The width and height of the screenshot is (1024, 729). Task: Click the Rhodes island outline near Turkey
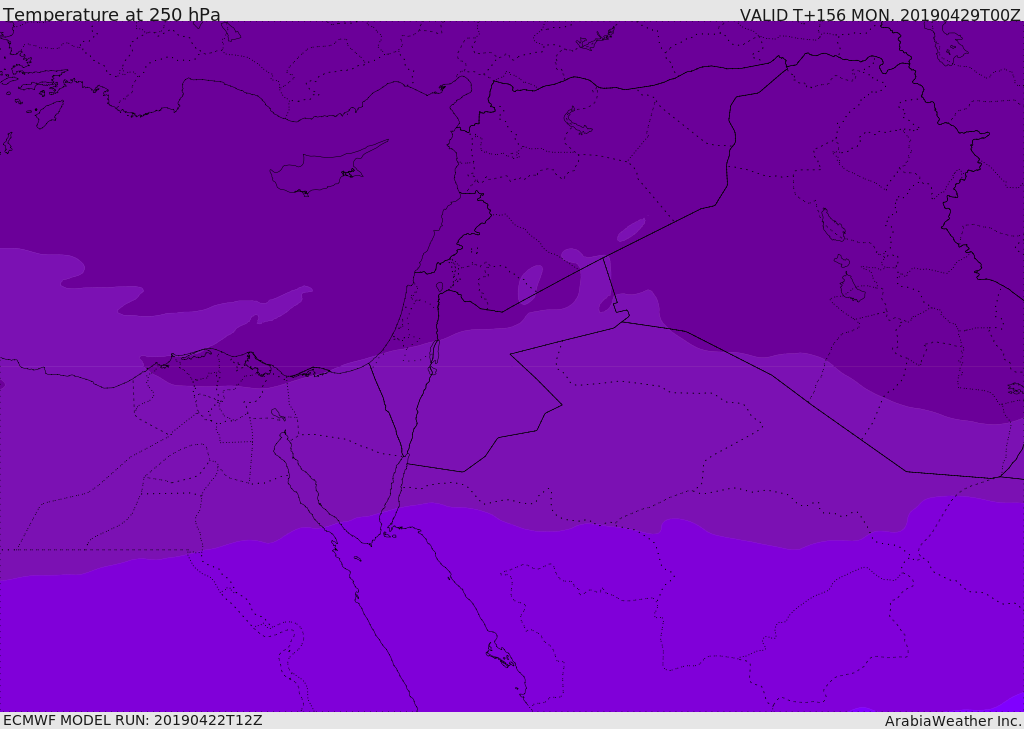tap(49, 114)
